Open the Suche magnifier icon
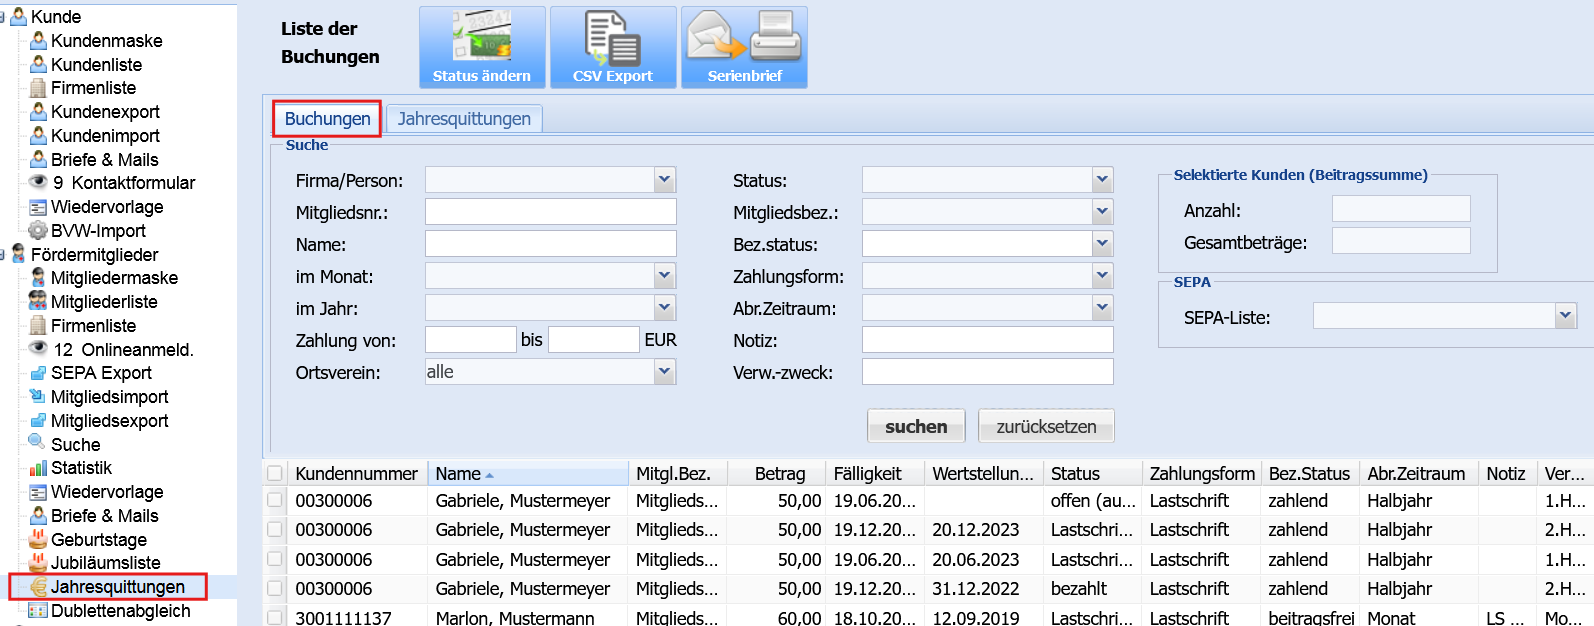Screen dimensions: 1594x626 tap(38, 443)
